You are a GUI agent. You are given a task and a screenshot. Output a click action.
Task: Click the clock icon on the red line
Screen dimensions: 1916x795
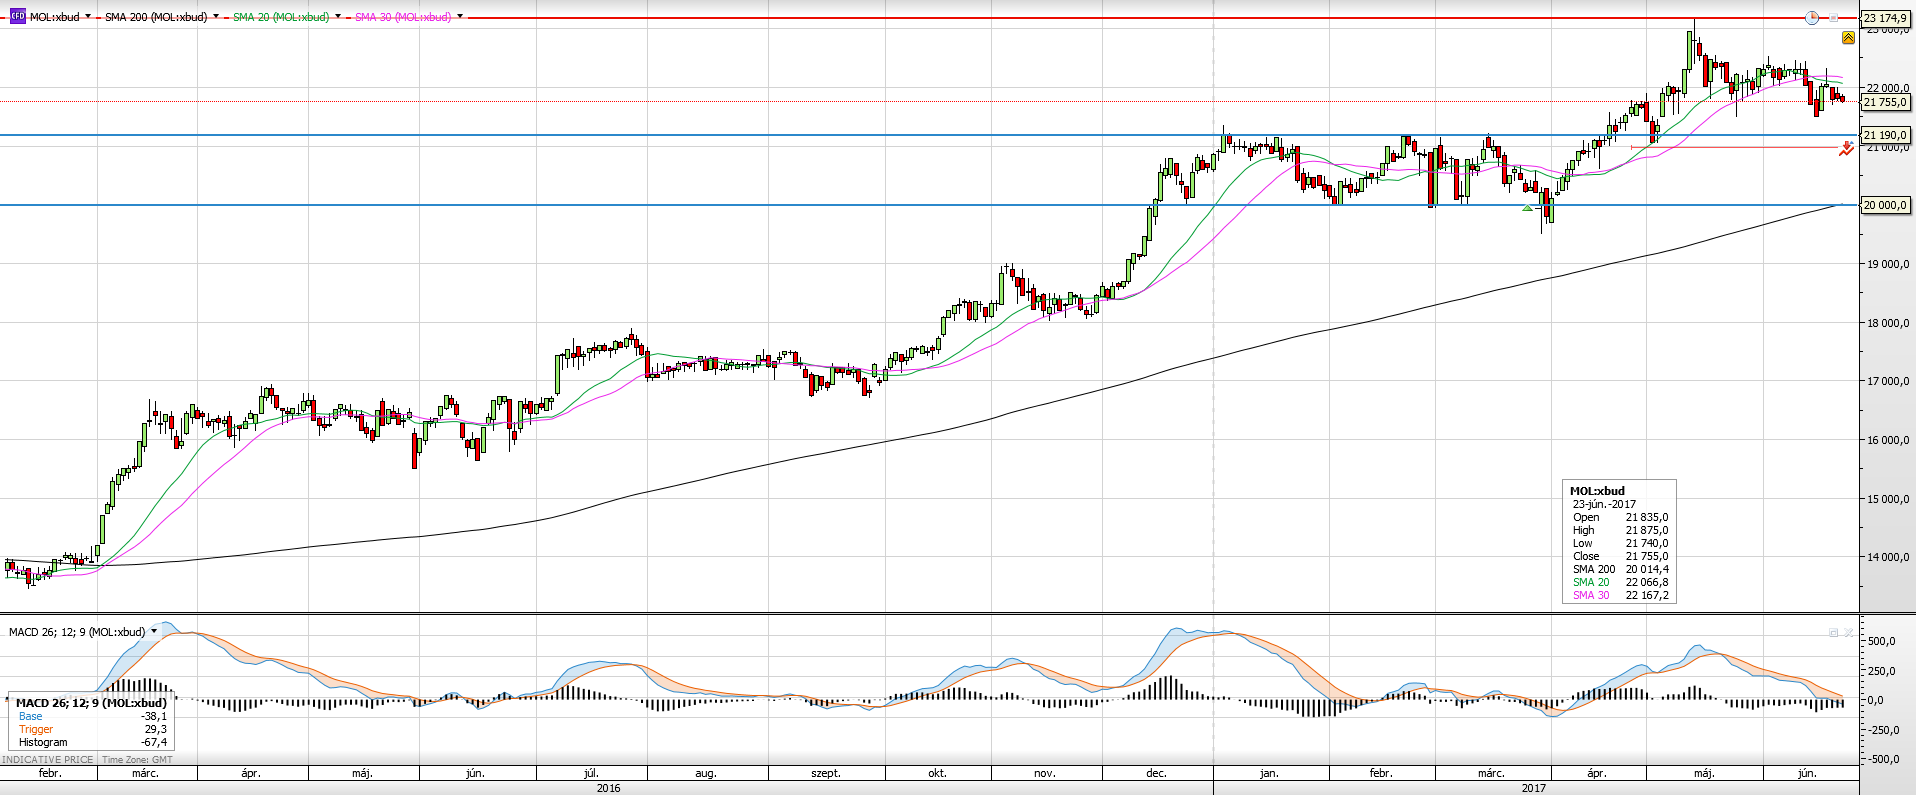tap(1812, 18)
